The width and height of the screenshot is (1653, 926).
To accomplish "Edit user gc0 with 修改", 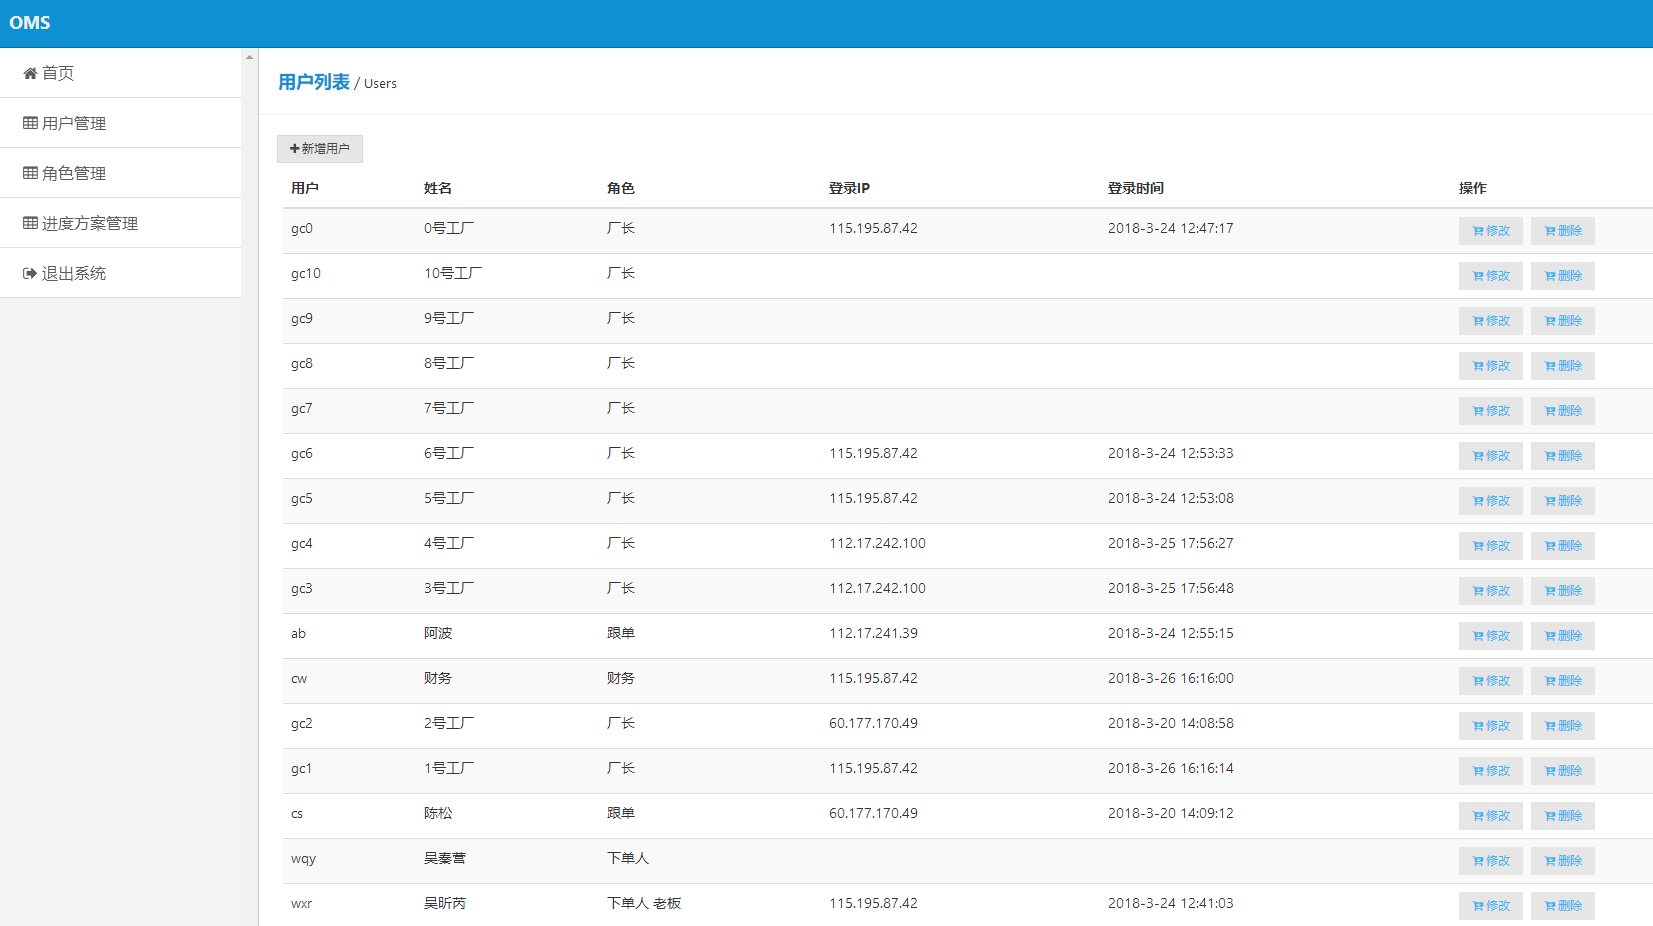I will point(1491,231).
